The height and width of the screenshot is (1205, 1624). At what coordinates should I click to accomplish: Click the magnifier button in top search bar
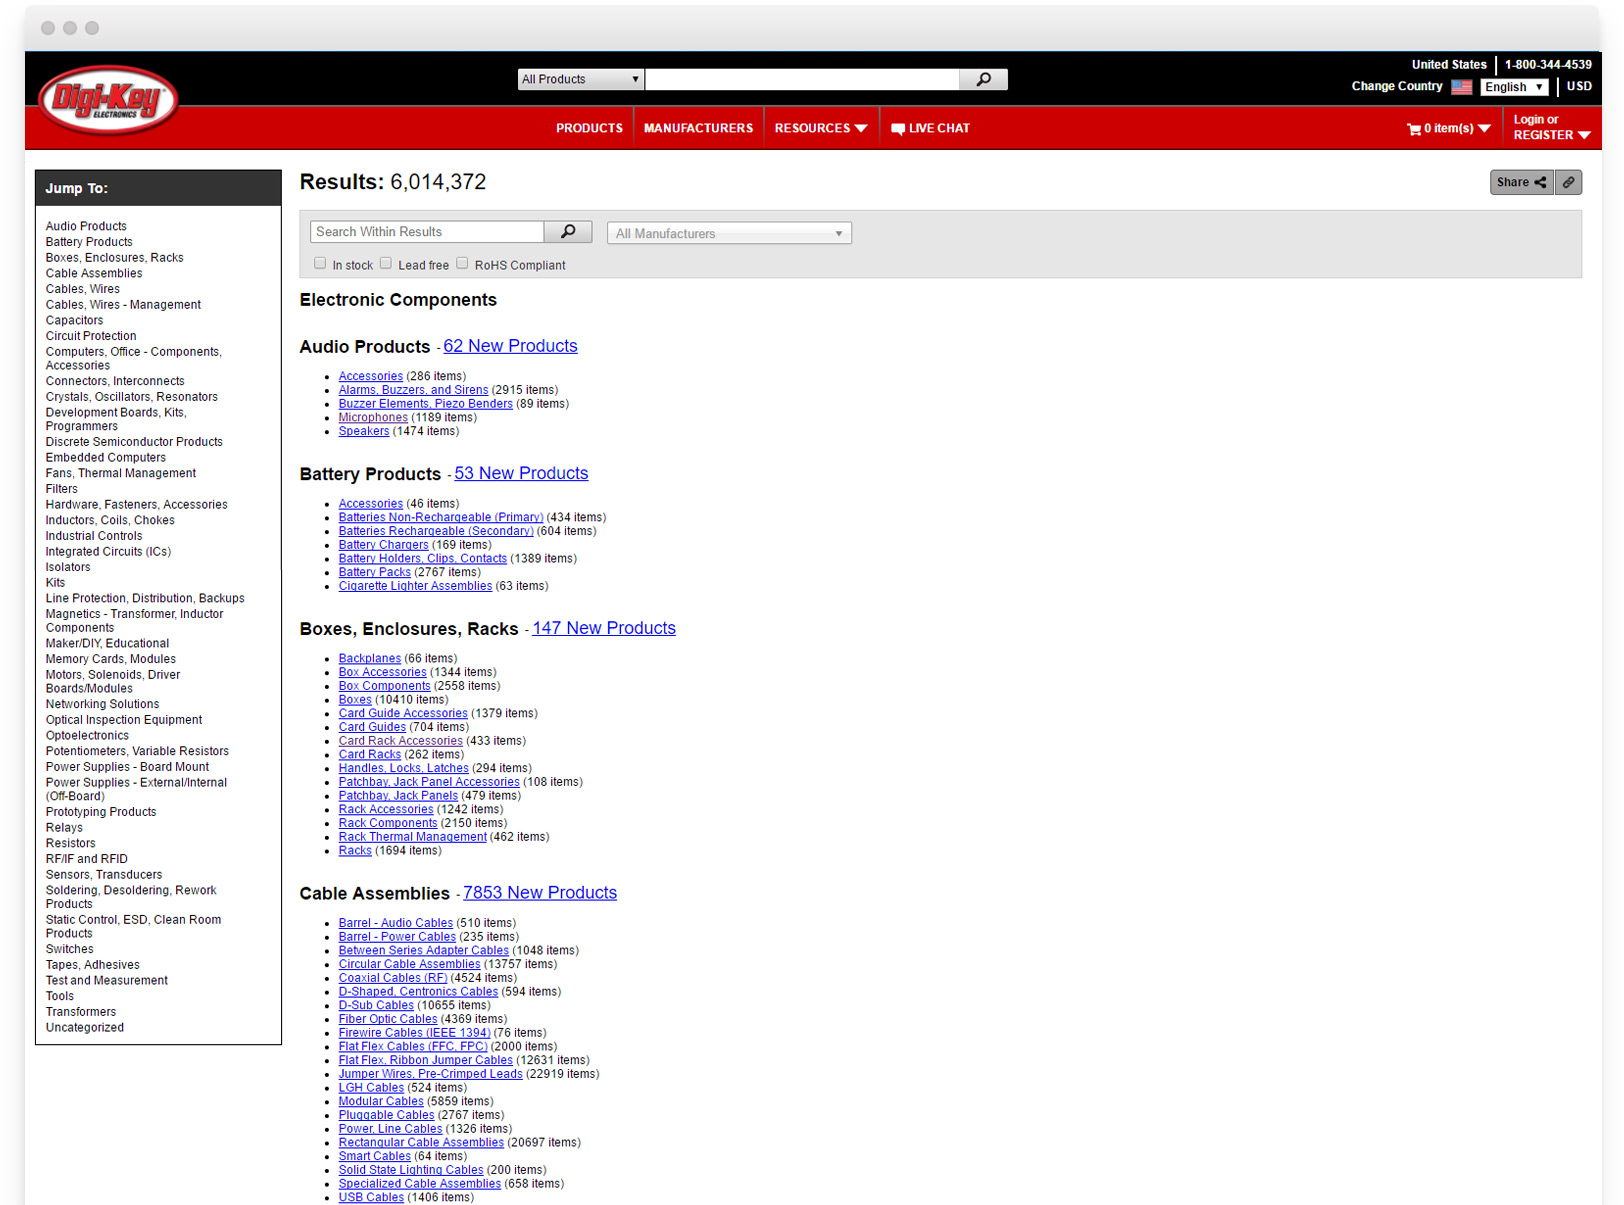(983, 79)
